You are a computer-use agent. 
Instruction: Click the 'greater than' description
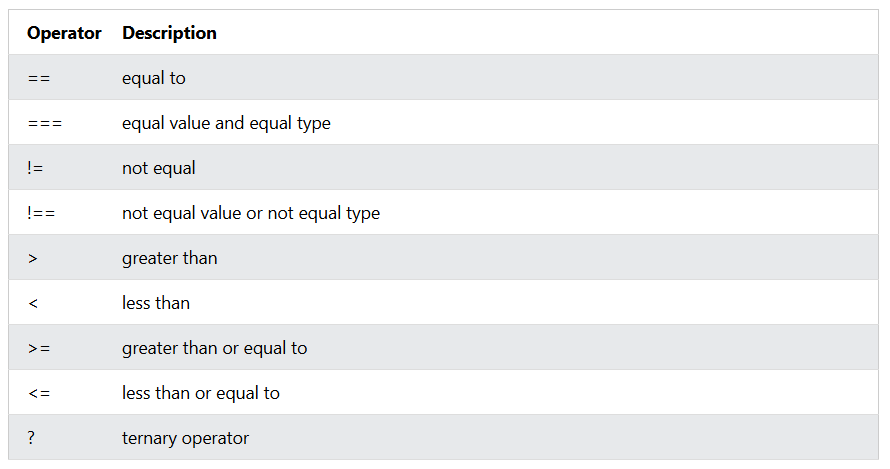pyautogui.click(x=169, y=258)
